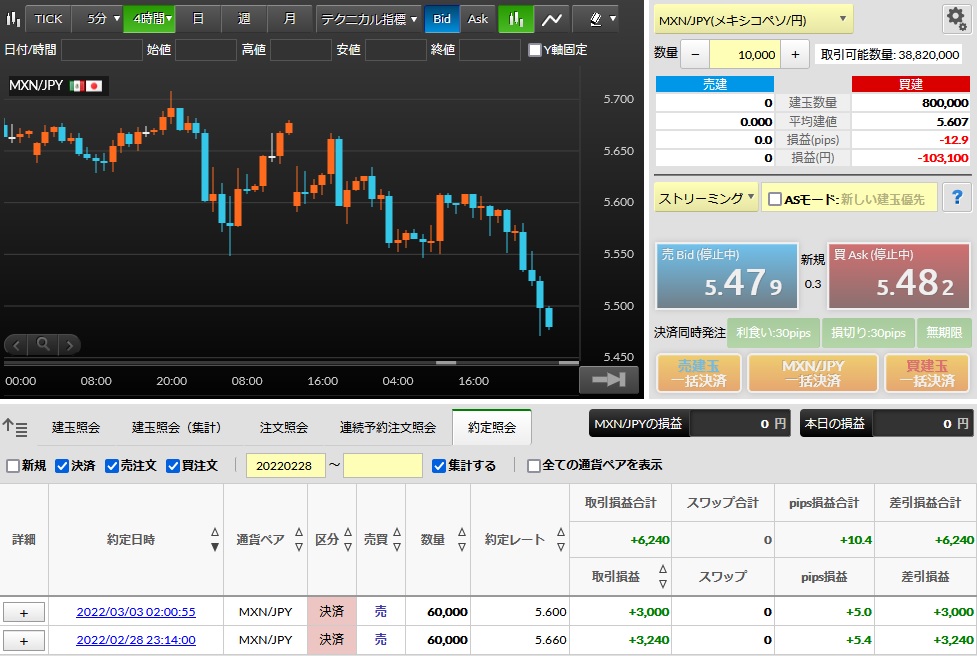
Task: Jump to the latest candle with the arrow button
Action: pos(609,379)
